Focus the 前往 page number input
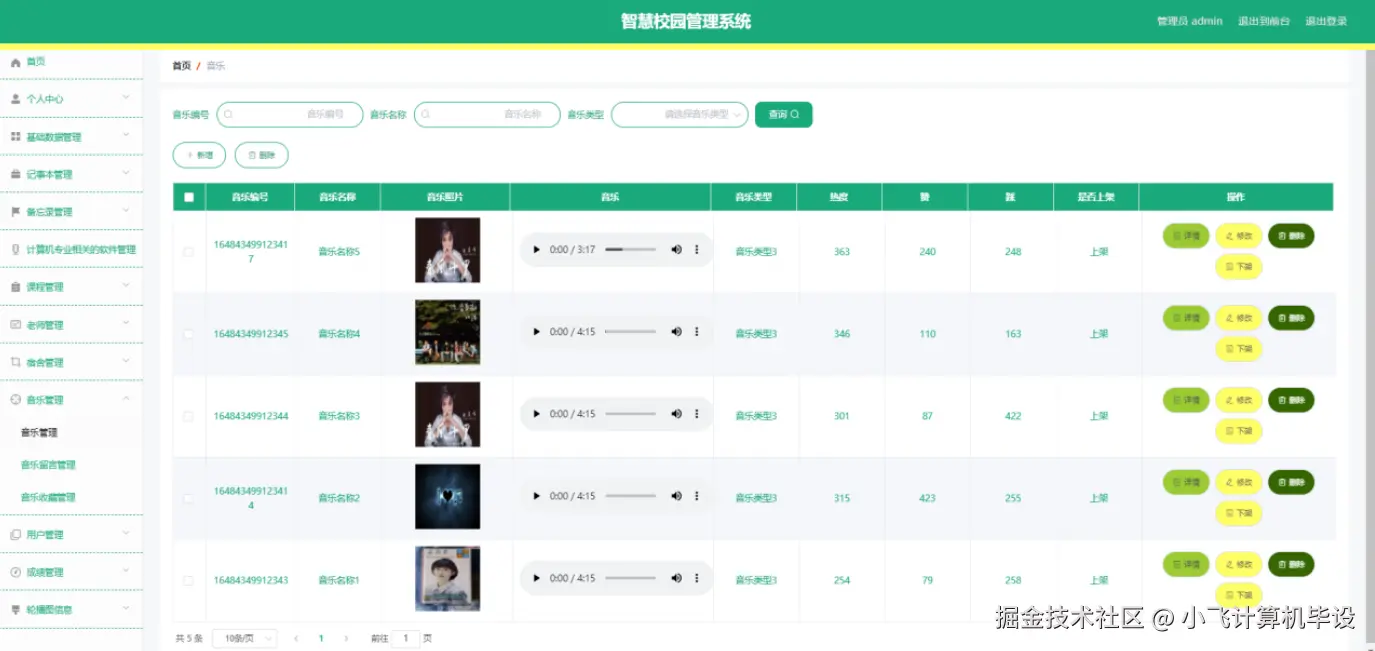The height and width of the screenshot is (651, 1375). click(x=405, y=638)
